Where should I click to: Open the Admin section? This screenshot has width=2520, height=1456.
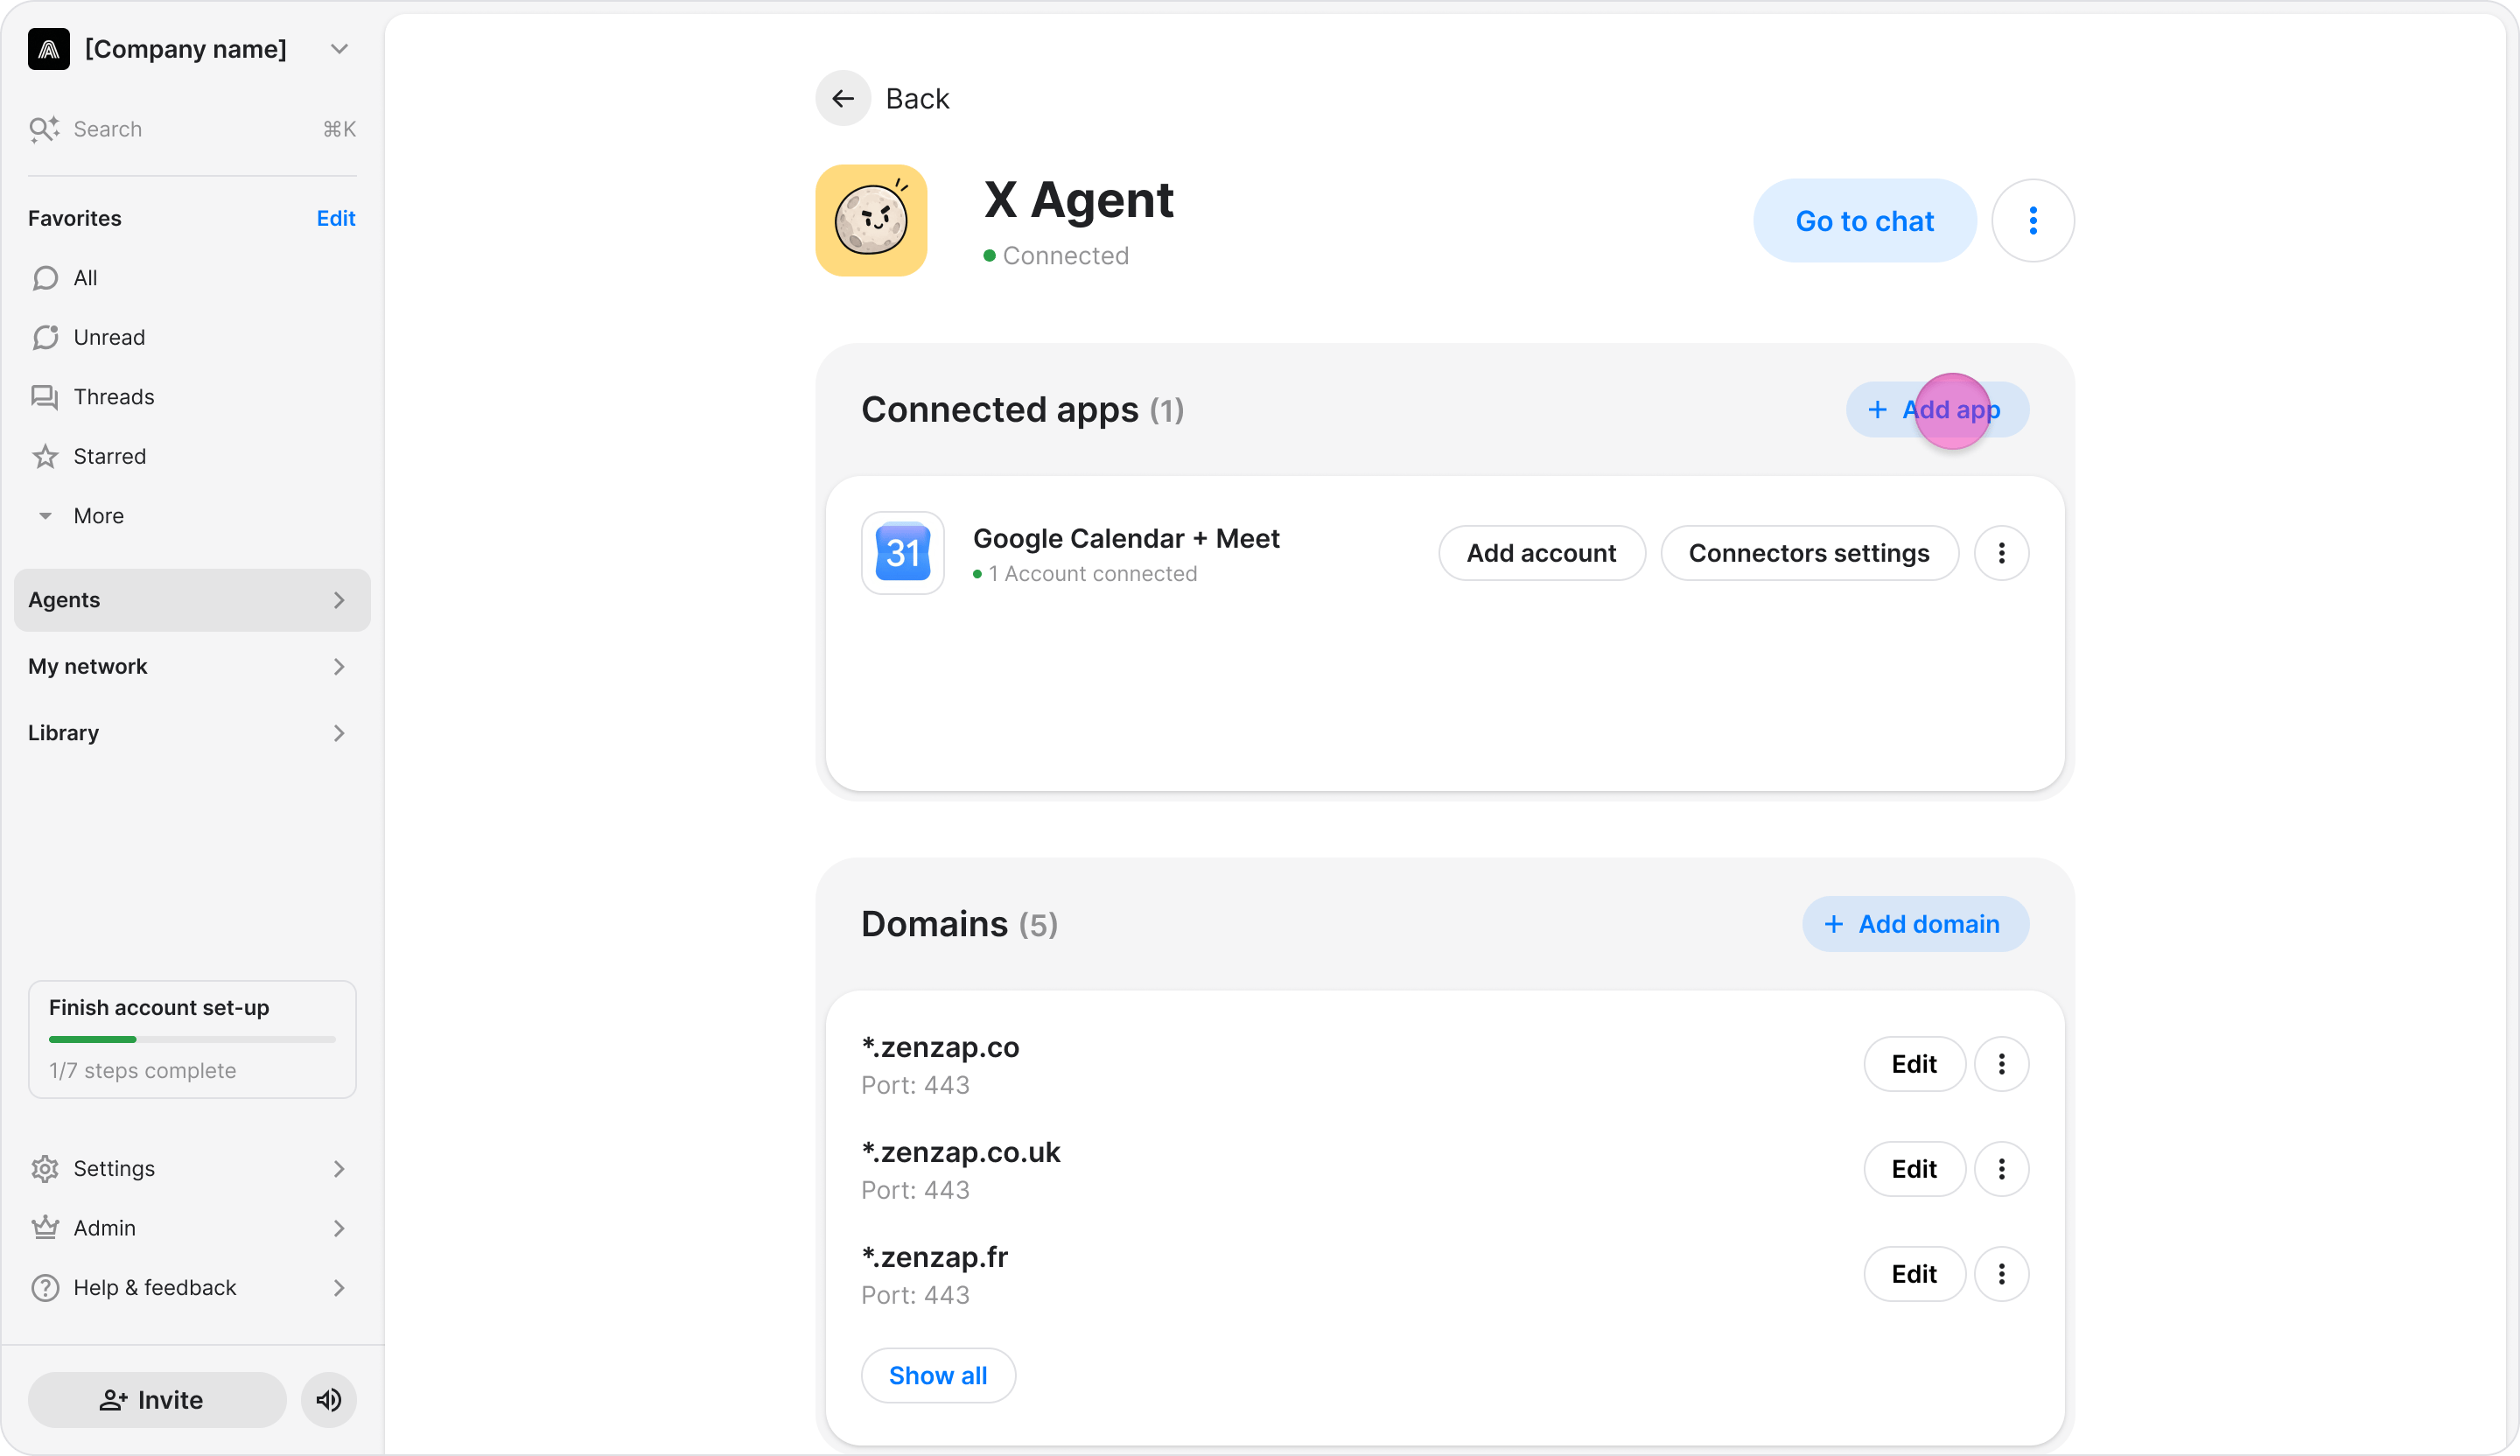(x=192, y=1228)
